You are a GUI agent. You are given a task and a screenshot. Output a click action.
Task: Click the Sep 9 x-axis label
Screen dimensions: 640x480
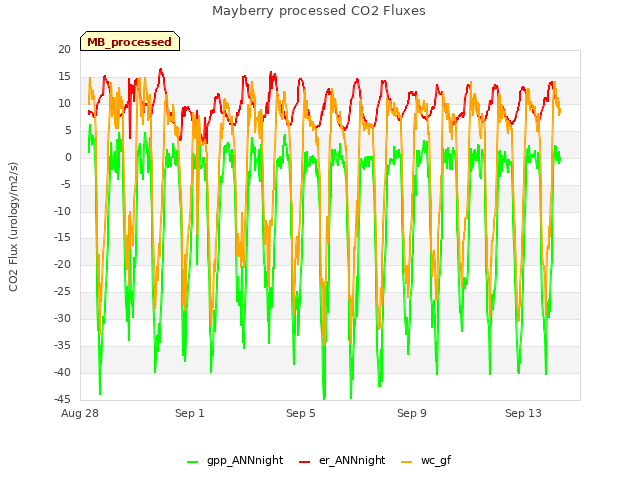click(x=412, y=413)
